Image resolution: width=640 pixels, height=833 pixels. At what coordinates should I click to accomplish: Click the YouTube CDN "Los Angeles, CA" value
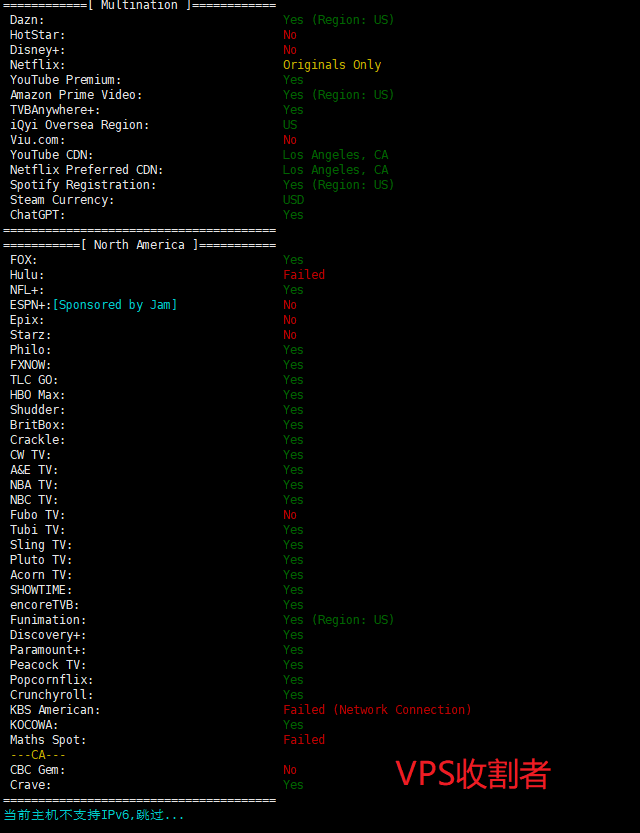pos(335,155)
